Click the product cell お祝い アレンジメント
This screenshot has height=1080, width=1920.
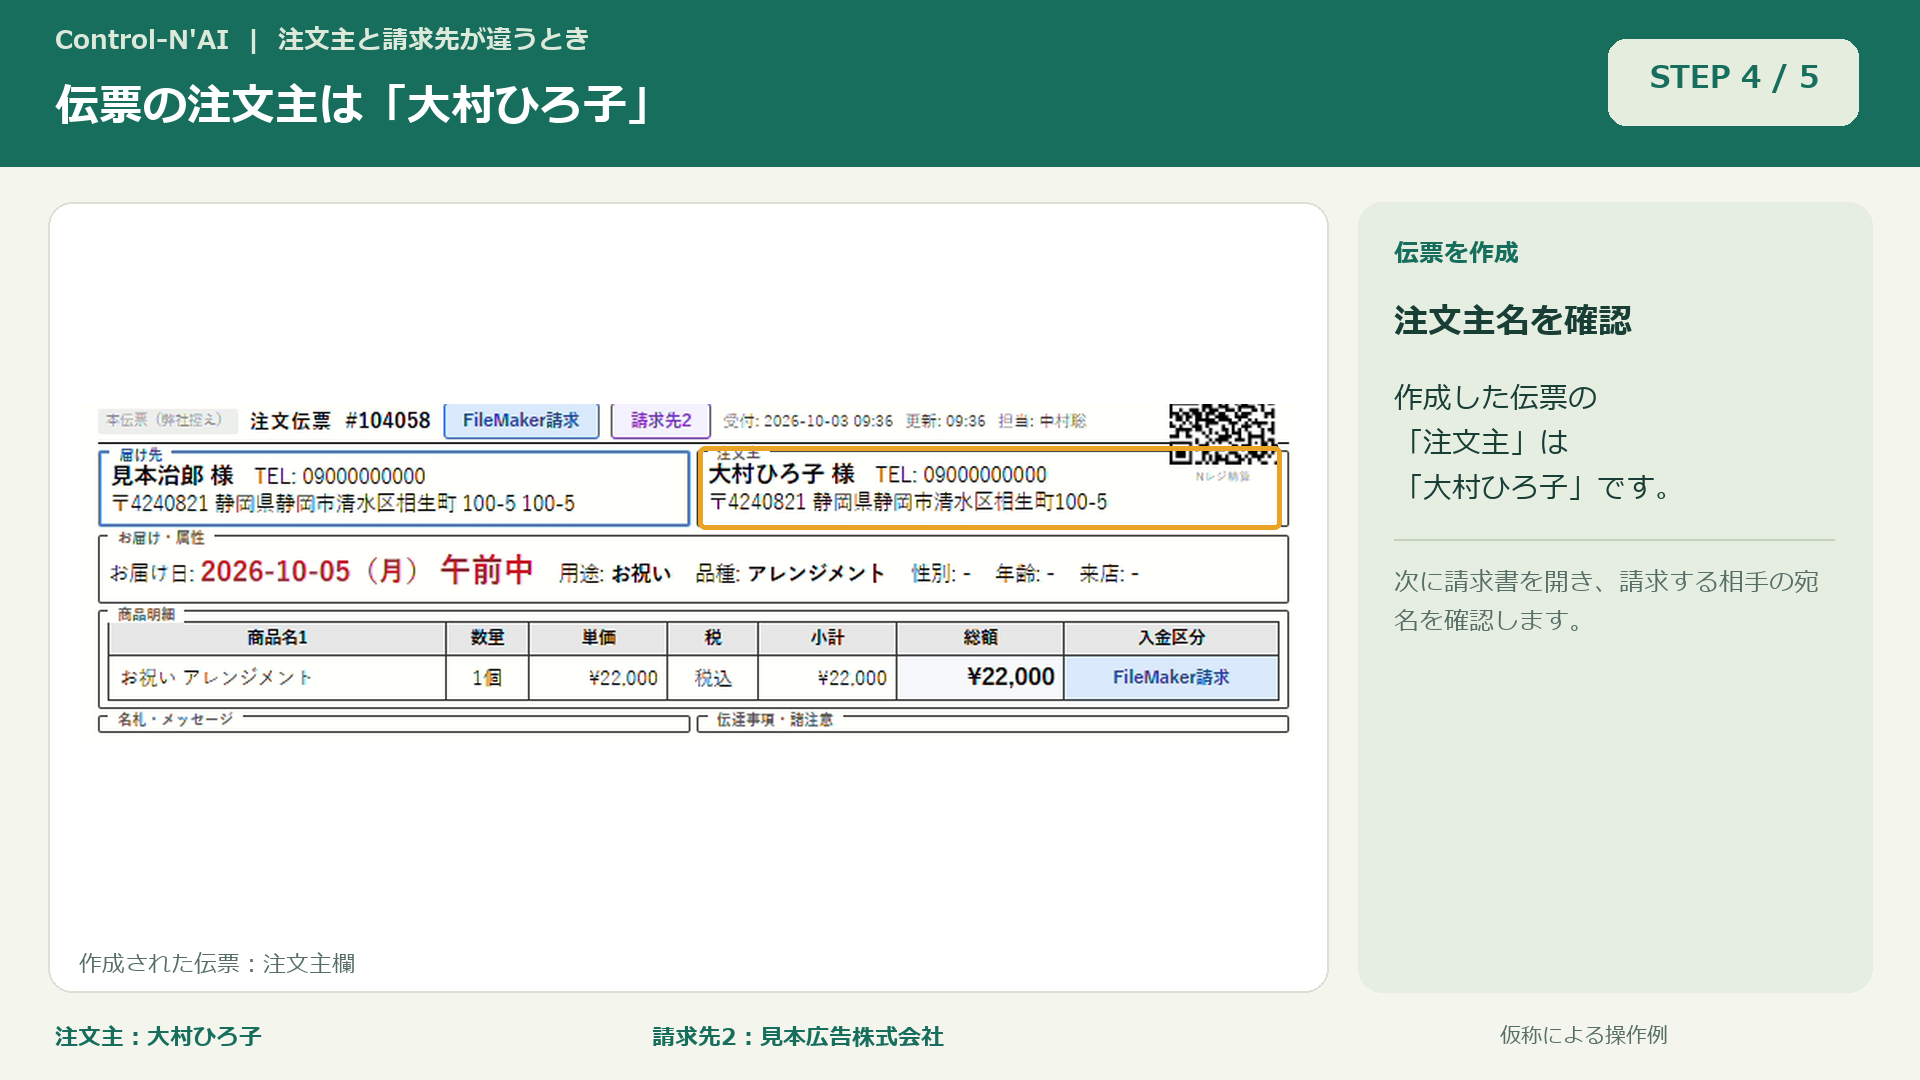[277, 678]
